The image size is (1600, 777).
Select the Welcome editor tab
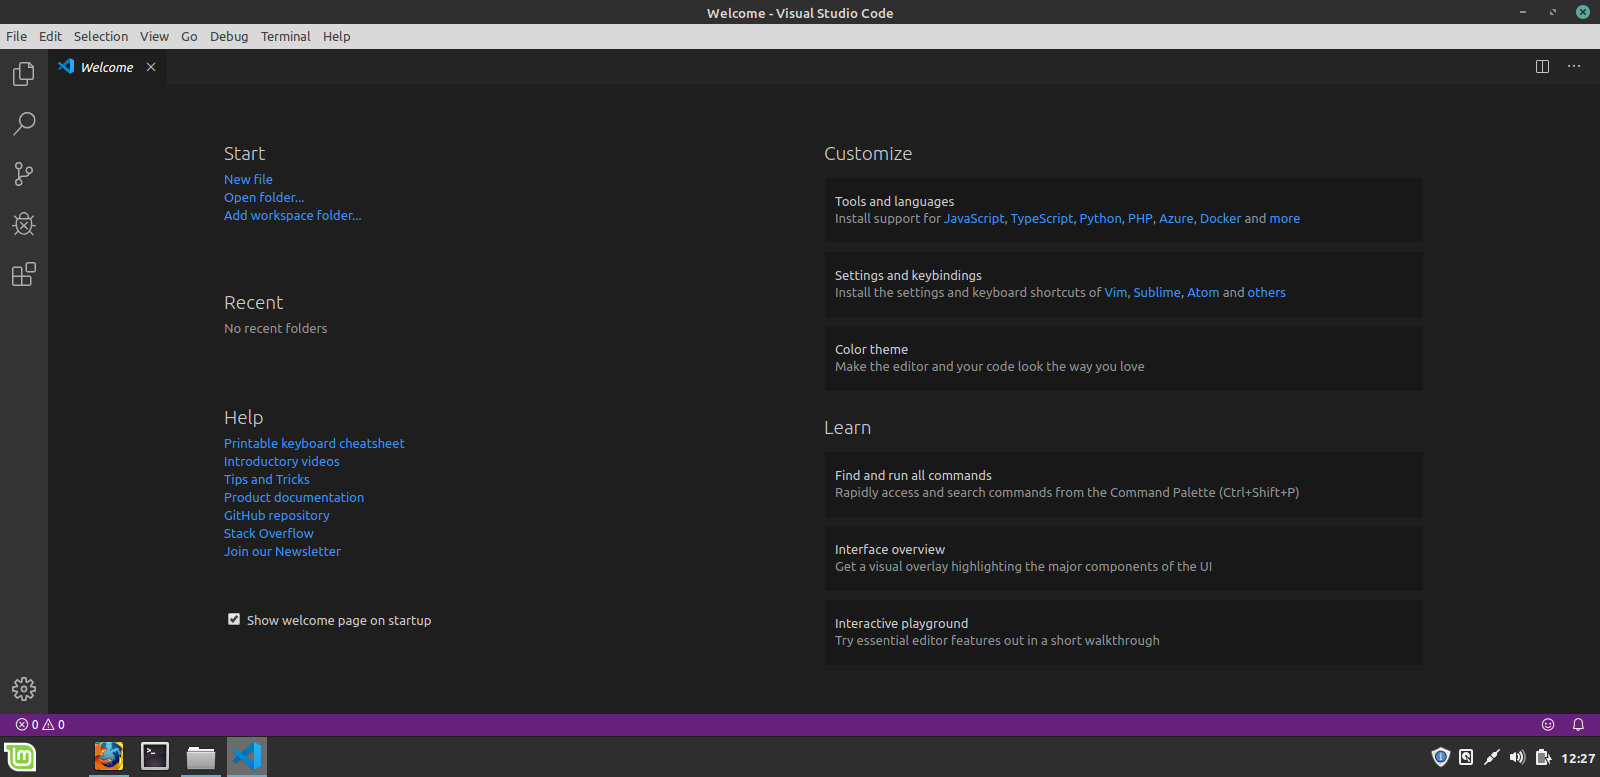(107, 67)
